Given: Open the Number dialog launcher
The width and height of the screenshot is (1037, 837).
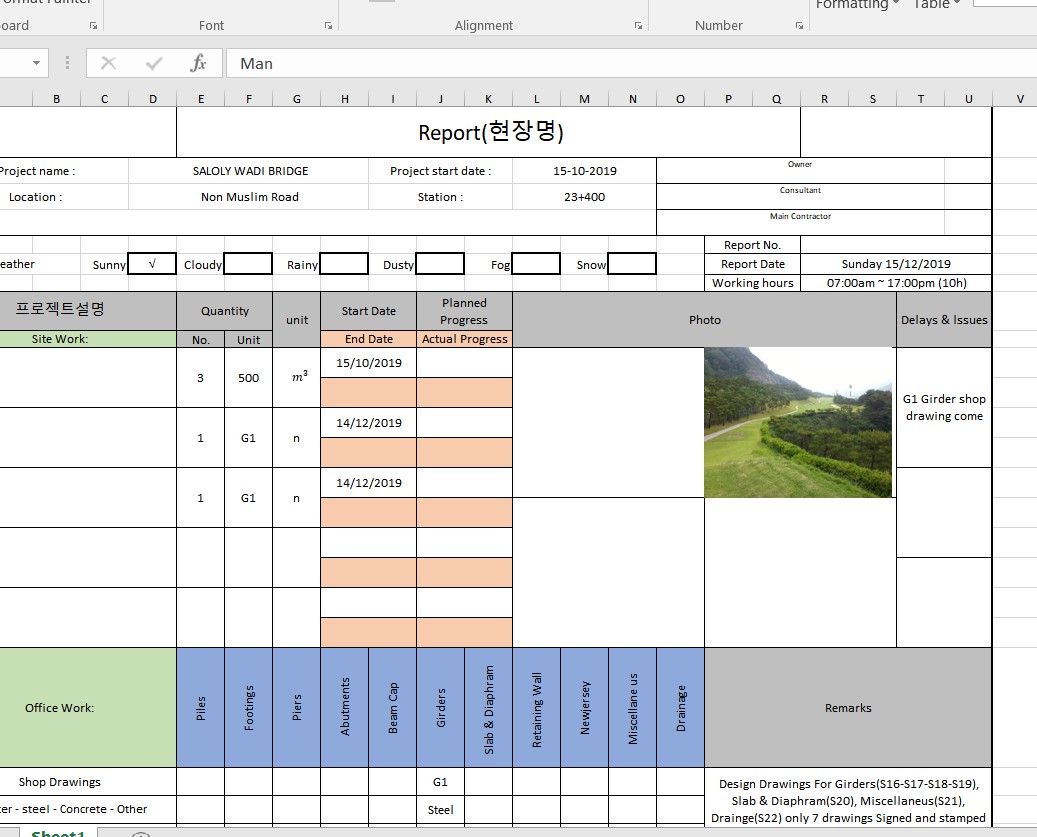Looking at the screenshot, I should click(800, 26).
